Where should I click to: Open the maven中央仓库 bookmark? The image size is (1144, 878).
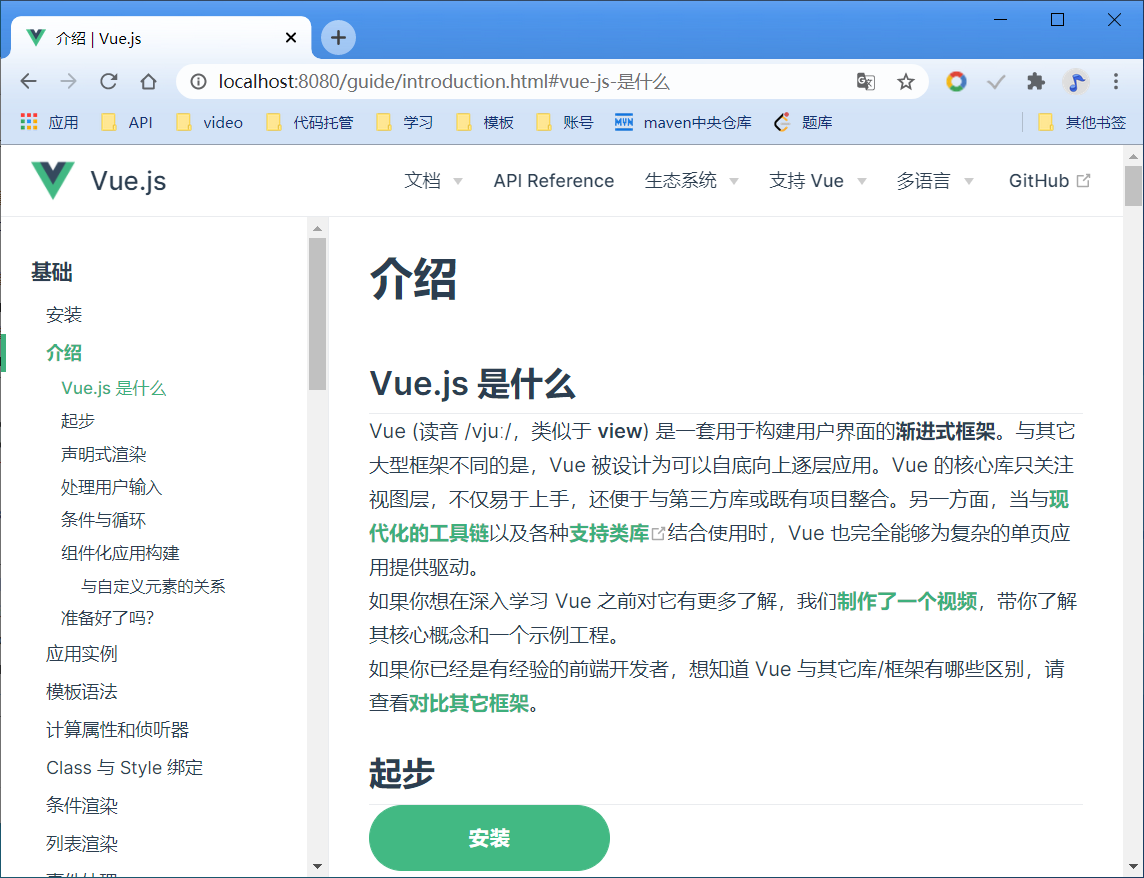[683, 122]
